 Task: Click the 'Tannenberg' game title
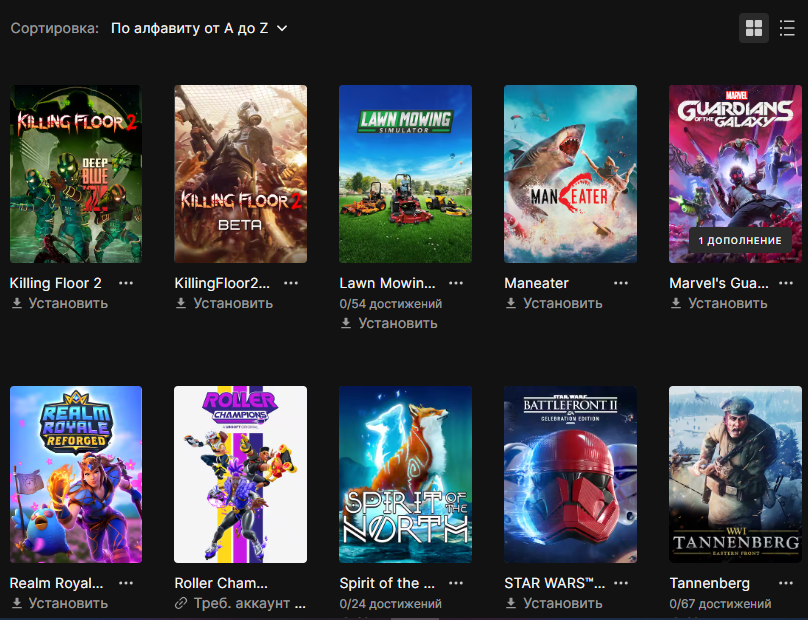(710, 583)
